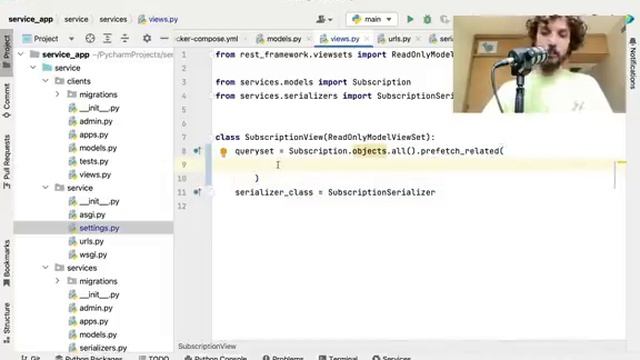Screen dimensions: 640x360
Task: Collapse the inner service package folder
Action: [x=45, y=188]
